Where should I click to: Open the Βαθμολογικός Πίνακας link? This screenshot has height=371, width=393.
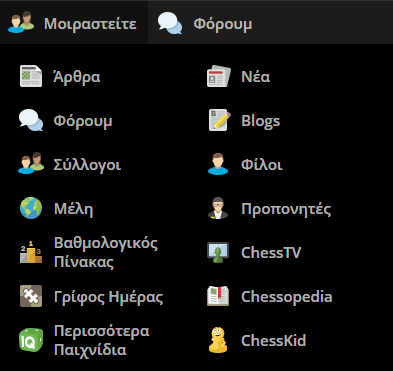pos(106,252)
